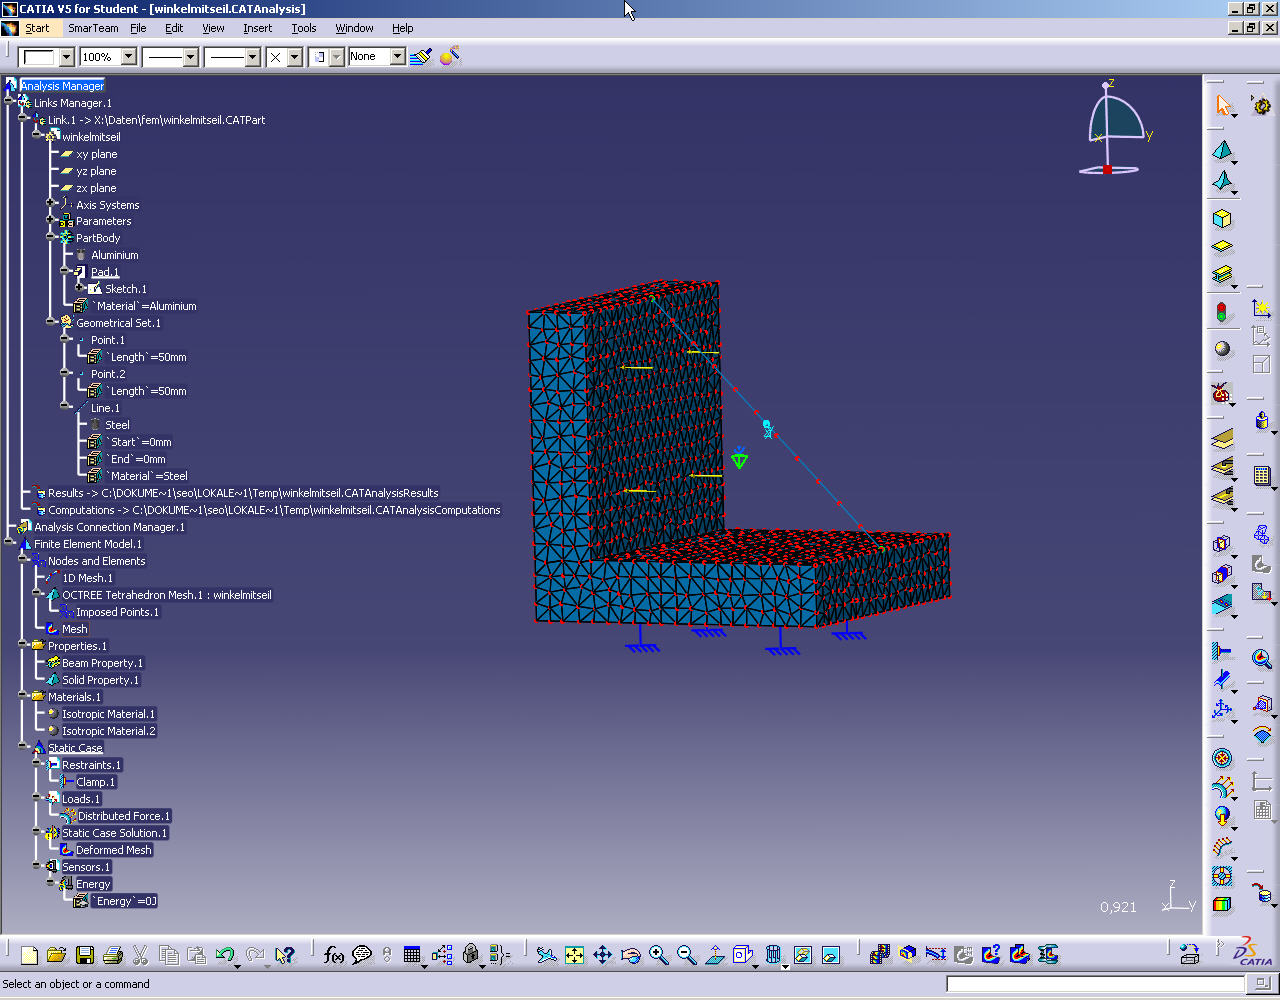The width and height of the screenshot is (1280, 1000).
Task: Open the Tools menu
Action: [x=304, y=28]
